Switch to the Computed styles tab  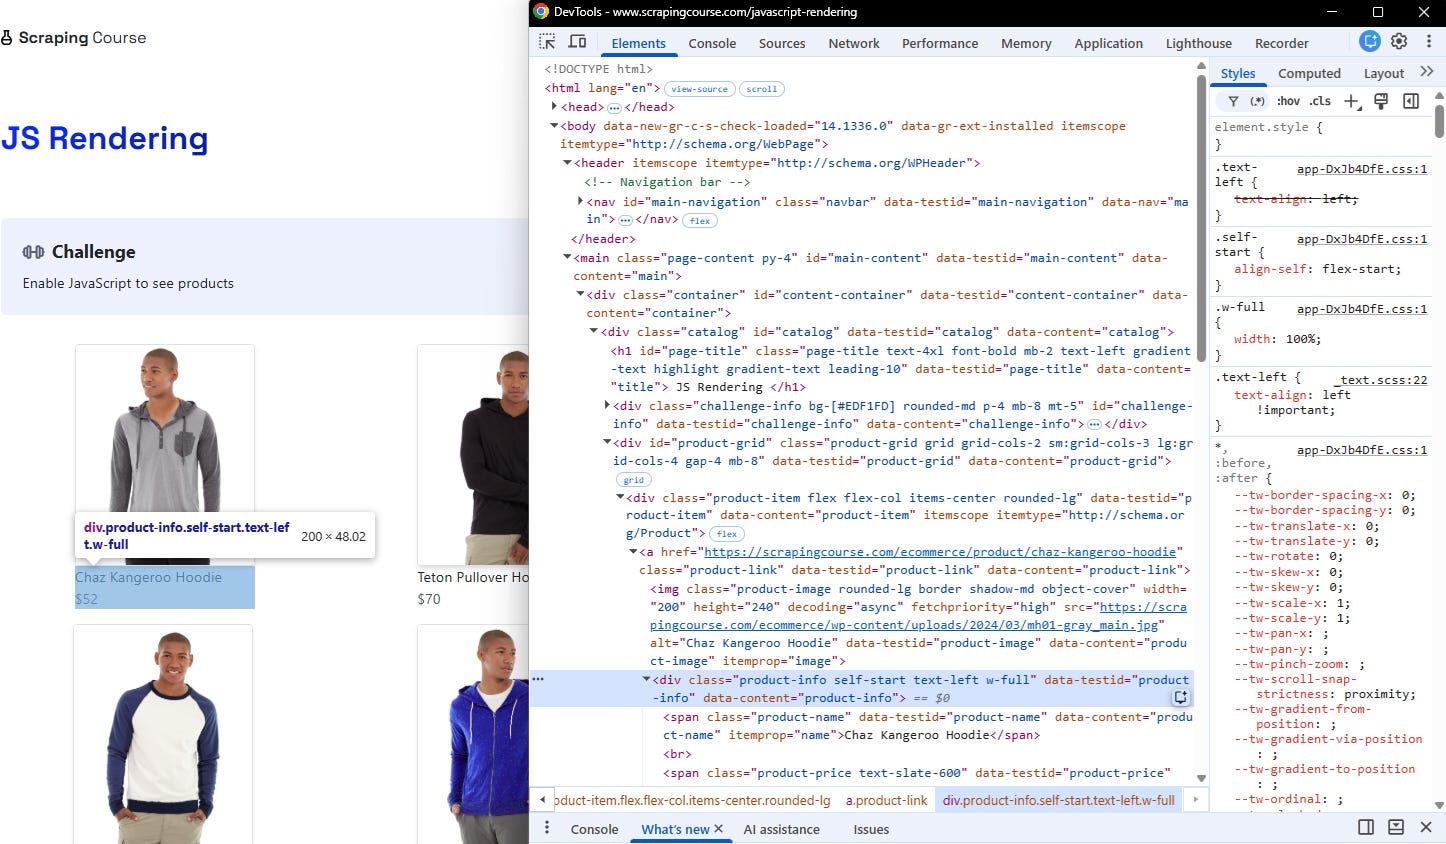(1309, 73)
